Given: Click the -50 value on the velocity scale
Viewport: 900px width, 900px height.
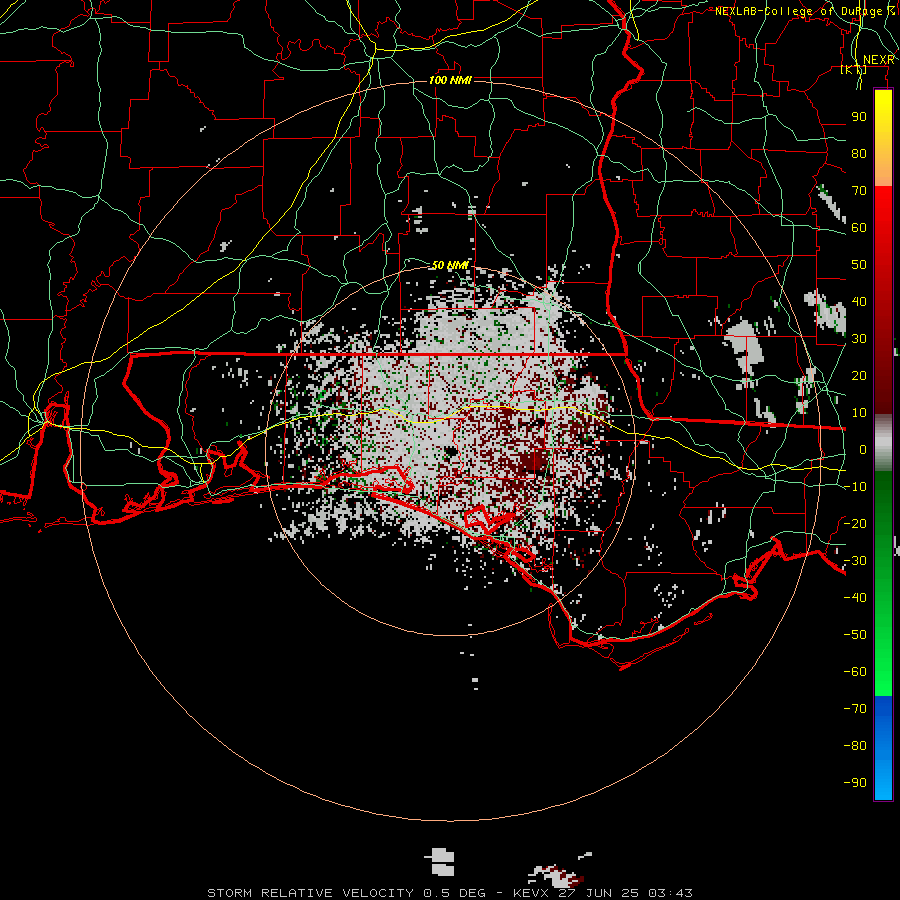Looking at the screenshot, I should pos(855,634).
